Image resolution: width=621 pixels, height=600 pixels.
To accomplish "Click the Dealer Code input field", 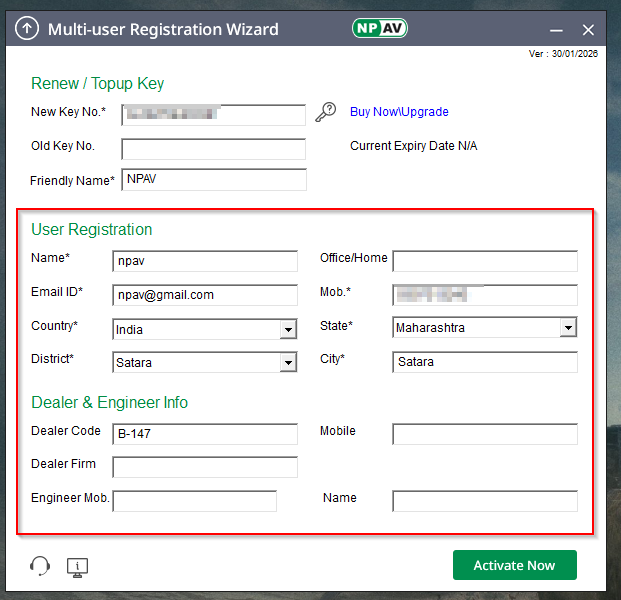I will click(x=205, y=434).
